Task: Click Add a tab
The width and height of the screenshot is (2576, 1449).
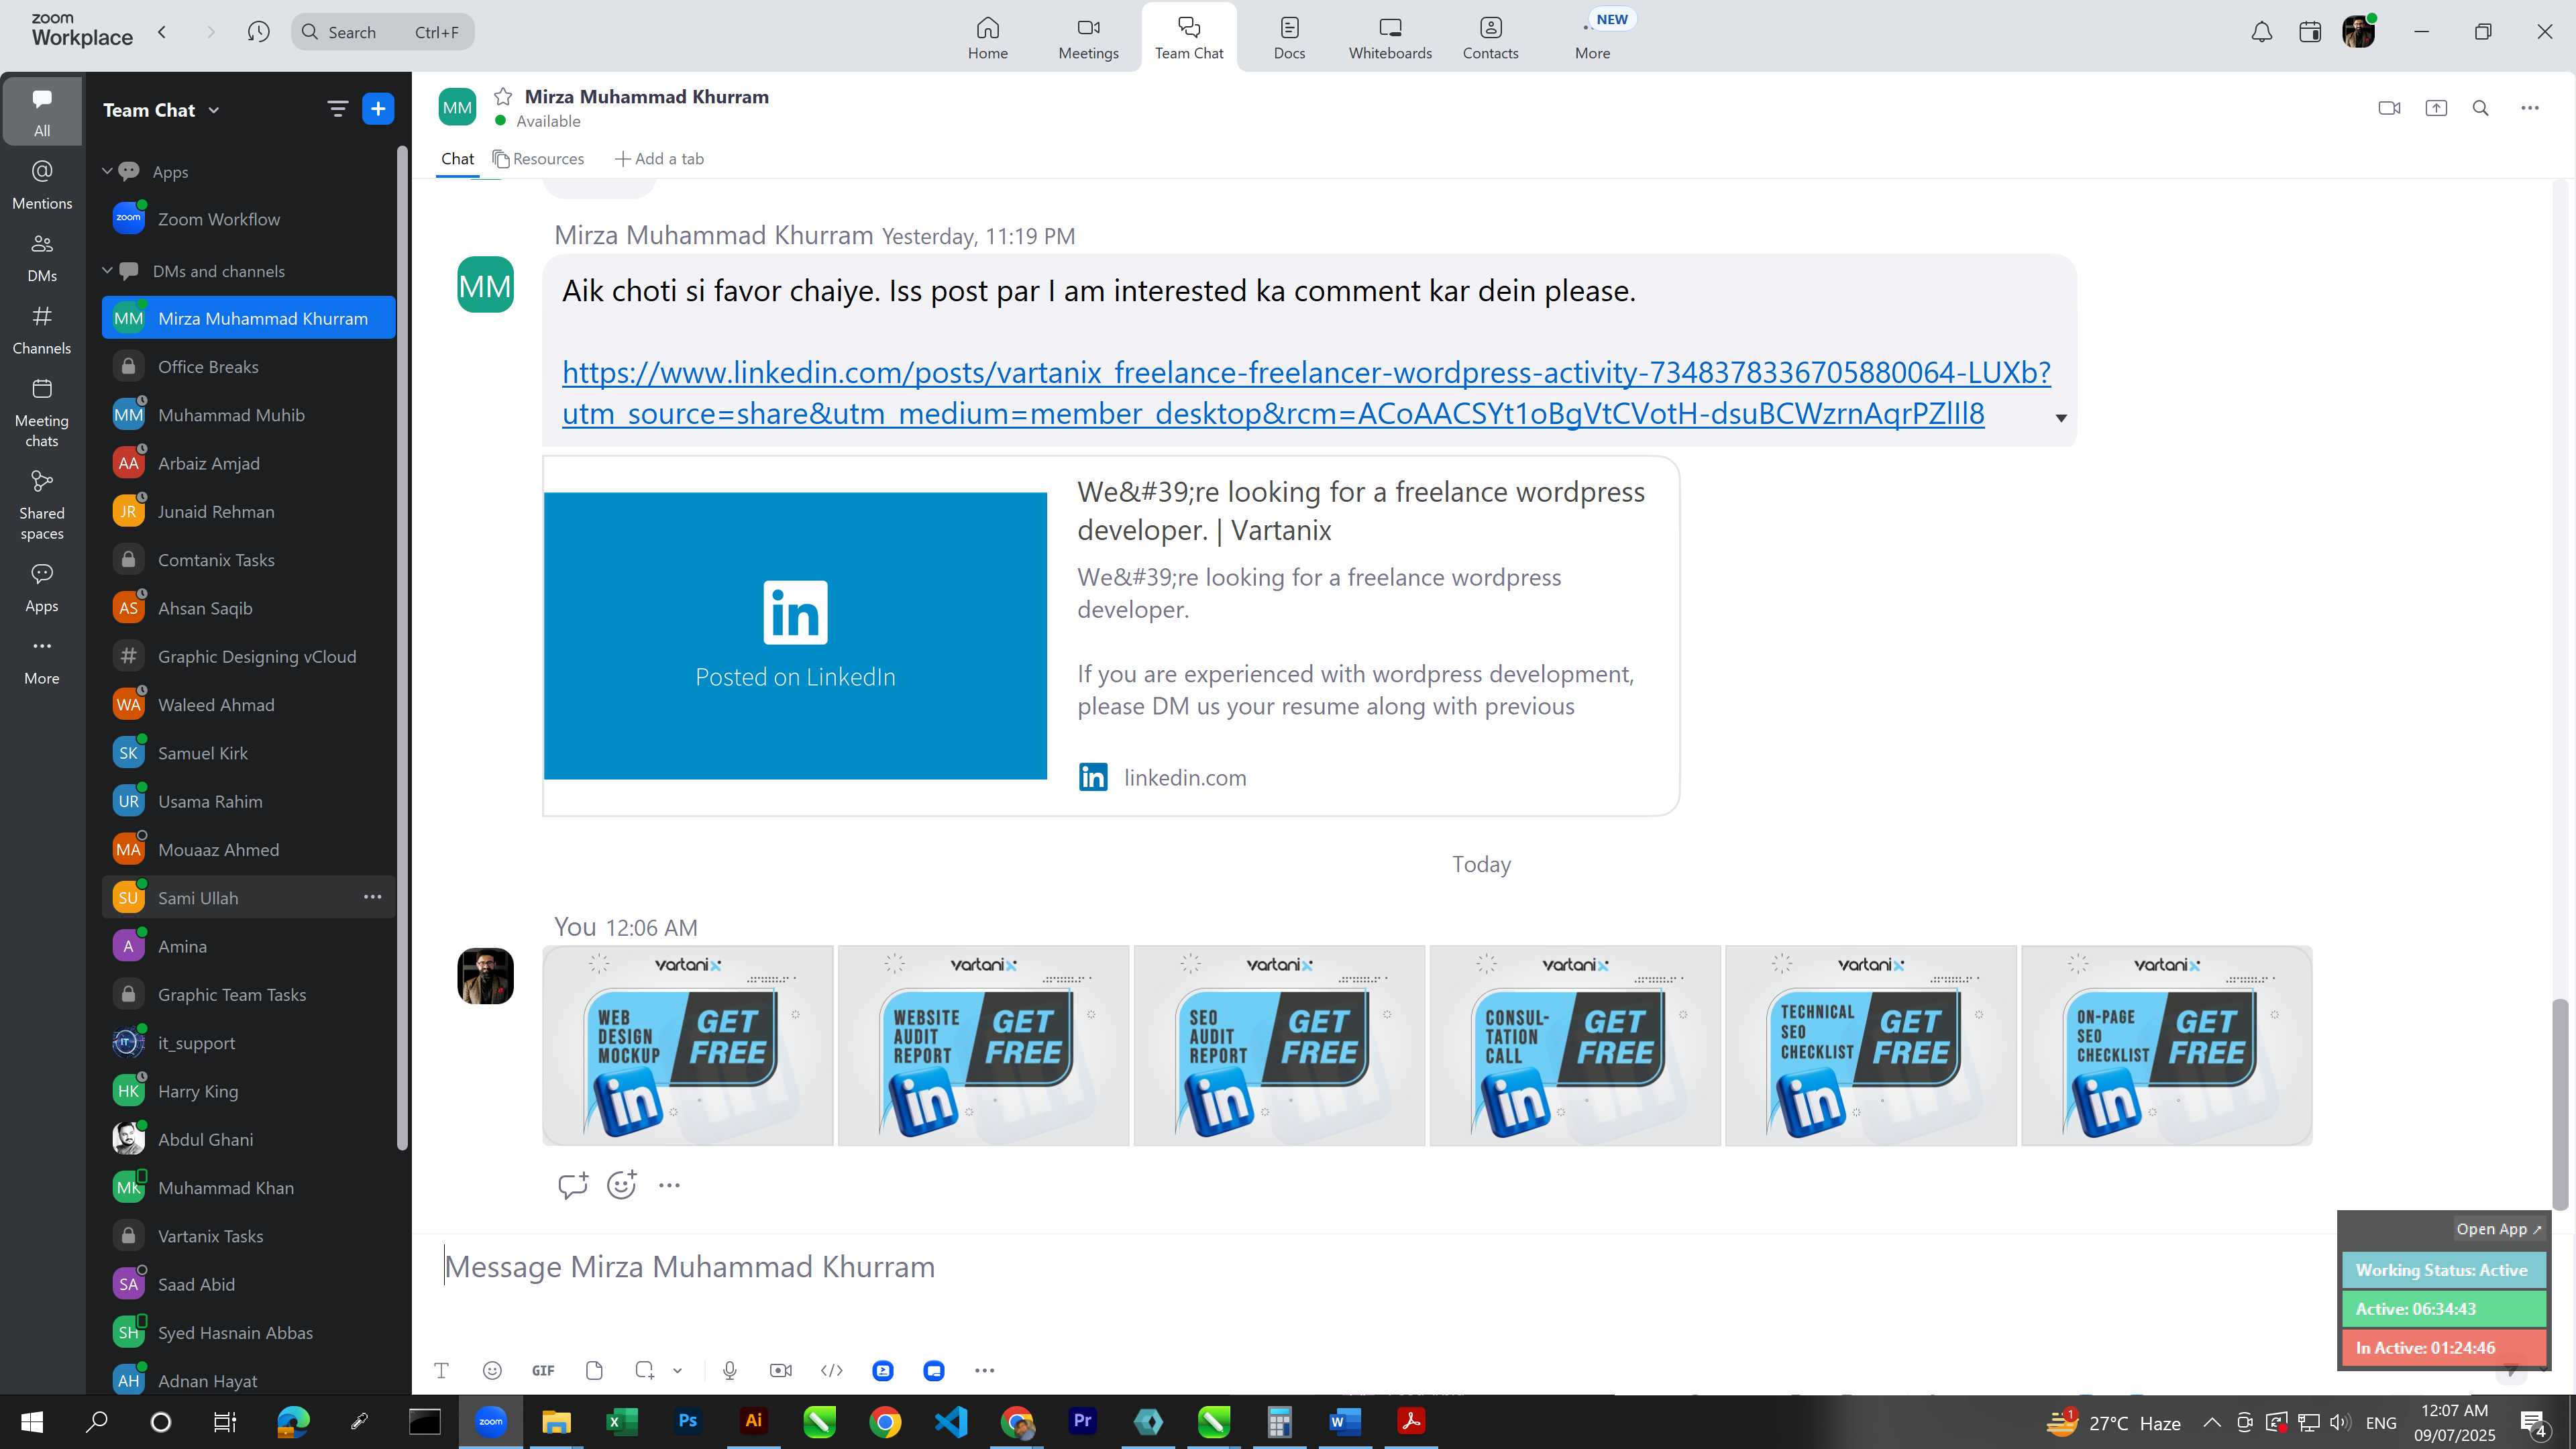Action: click(659, 158)
